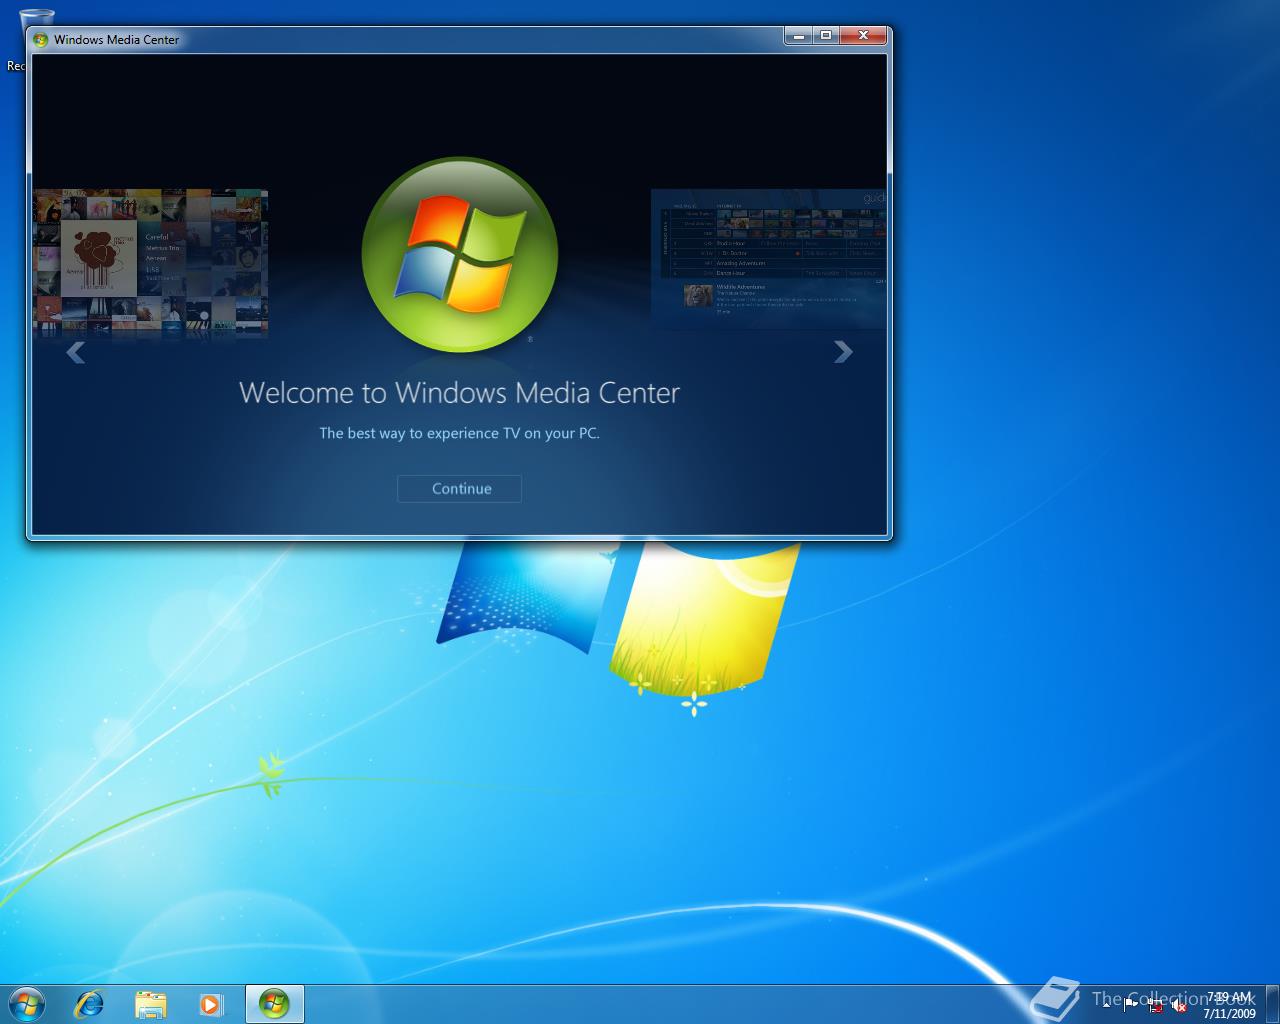Click the Continue button
The width and height of the screenshot is (1280, 1024).
point(459,488)
